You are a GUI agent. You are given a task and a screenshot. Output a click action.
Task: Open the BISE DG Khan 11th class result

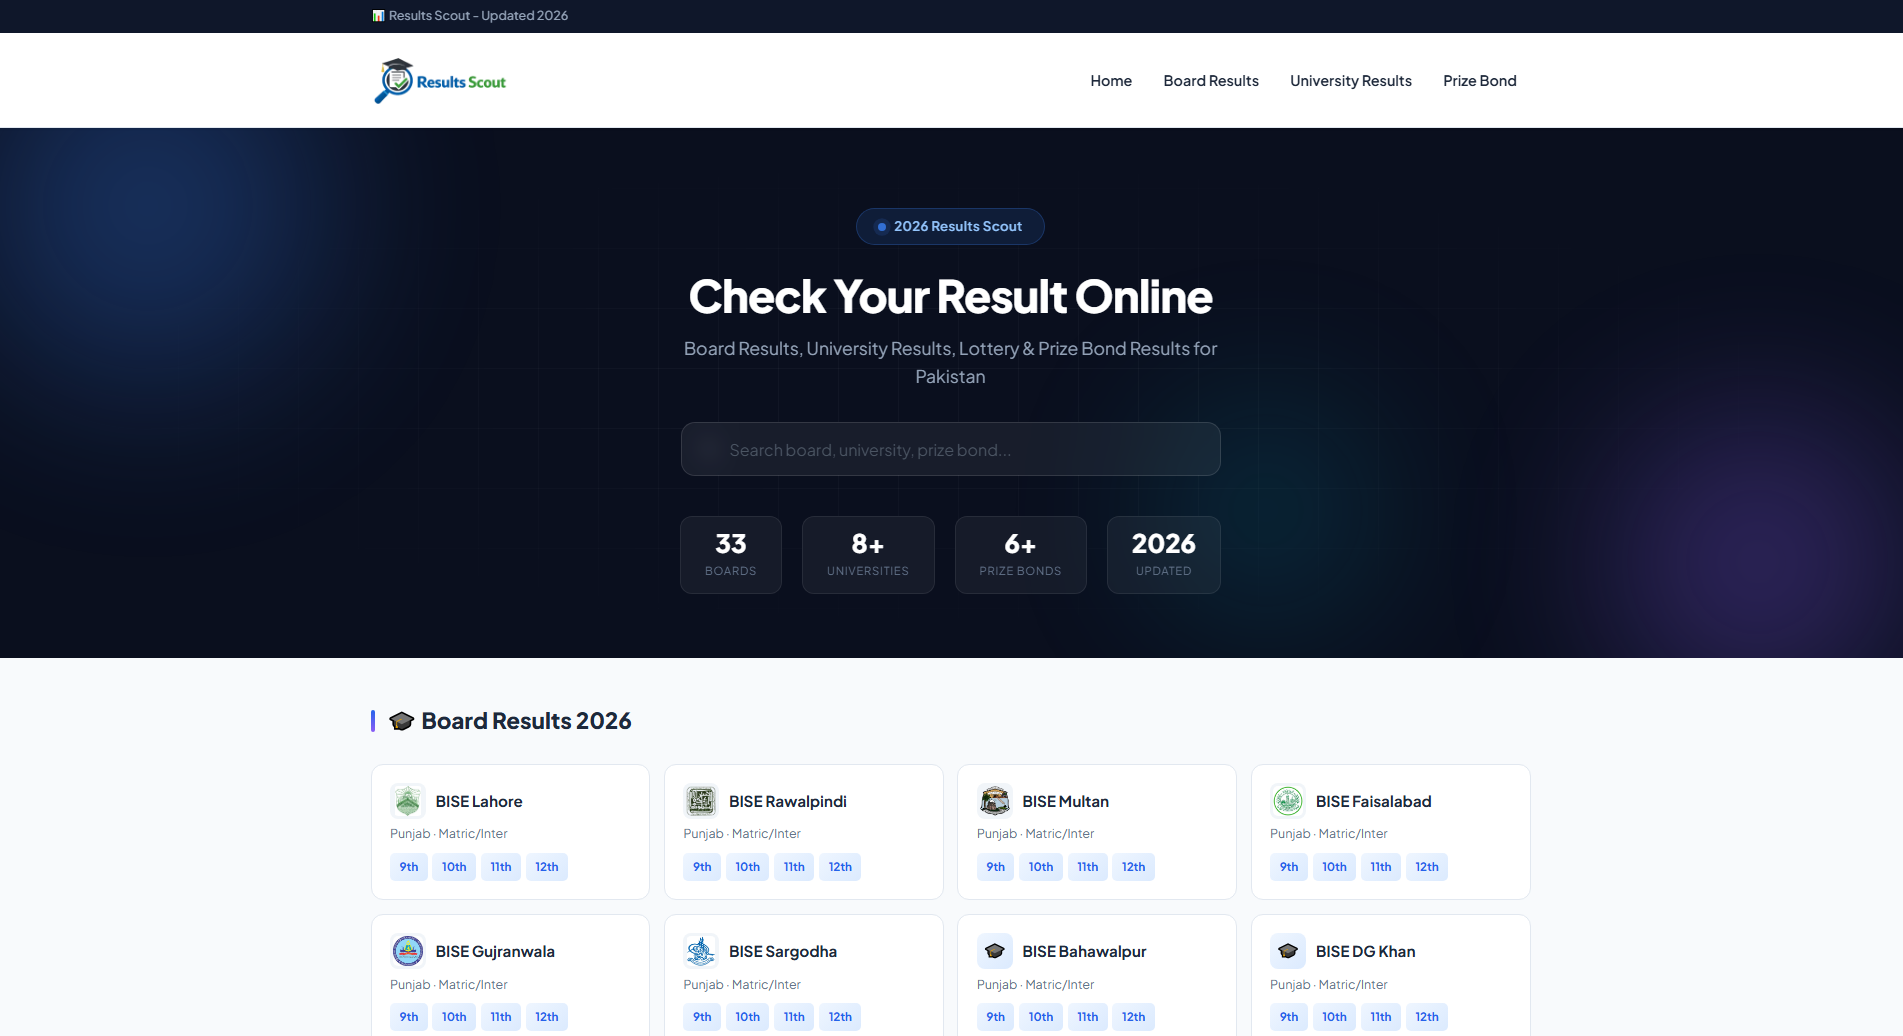click(x=1381, y=1017)
